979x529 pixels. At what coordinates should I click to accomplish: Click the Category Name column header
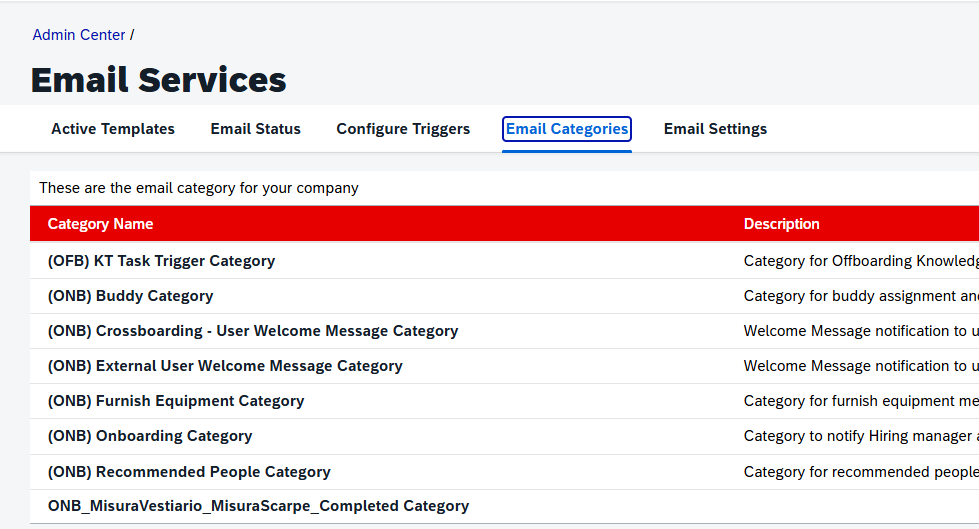click(100, 224)
